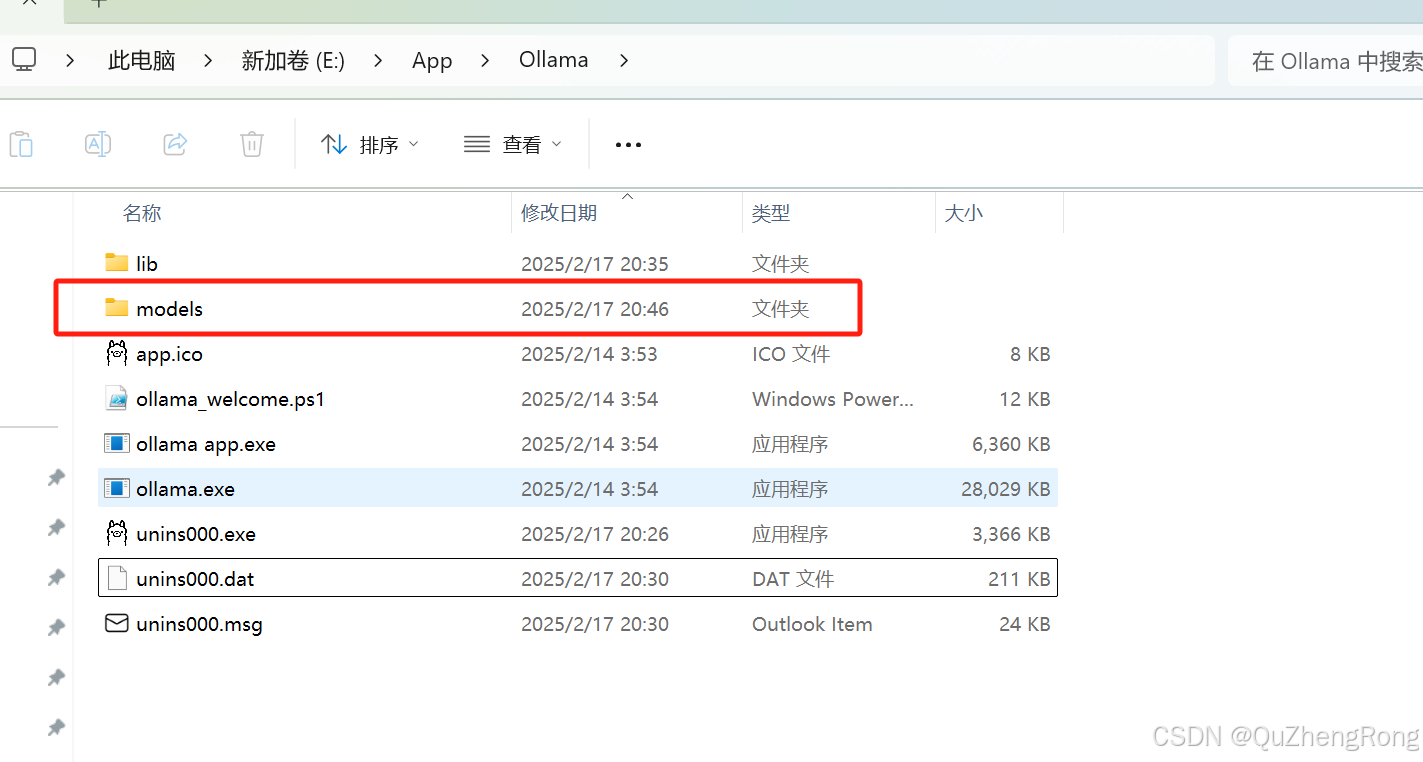Click the 2025/2/17 20:26 date of unins000.exe
Image resolution: width=1423 pixels, height=762 pixels.
click(595, 534)
